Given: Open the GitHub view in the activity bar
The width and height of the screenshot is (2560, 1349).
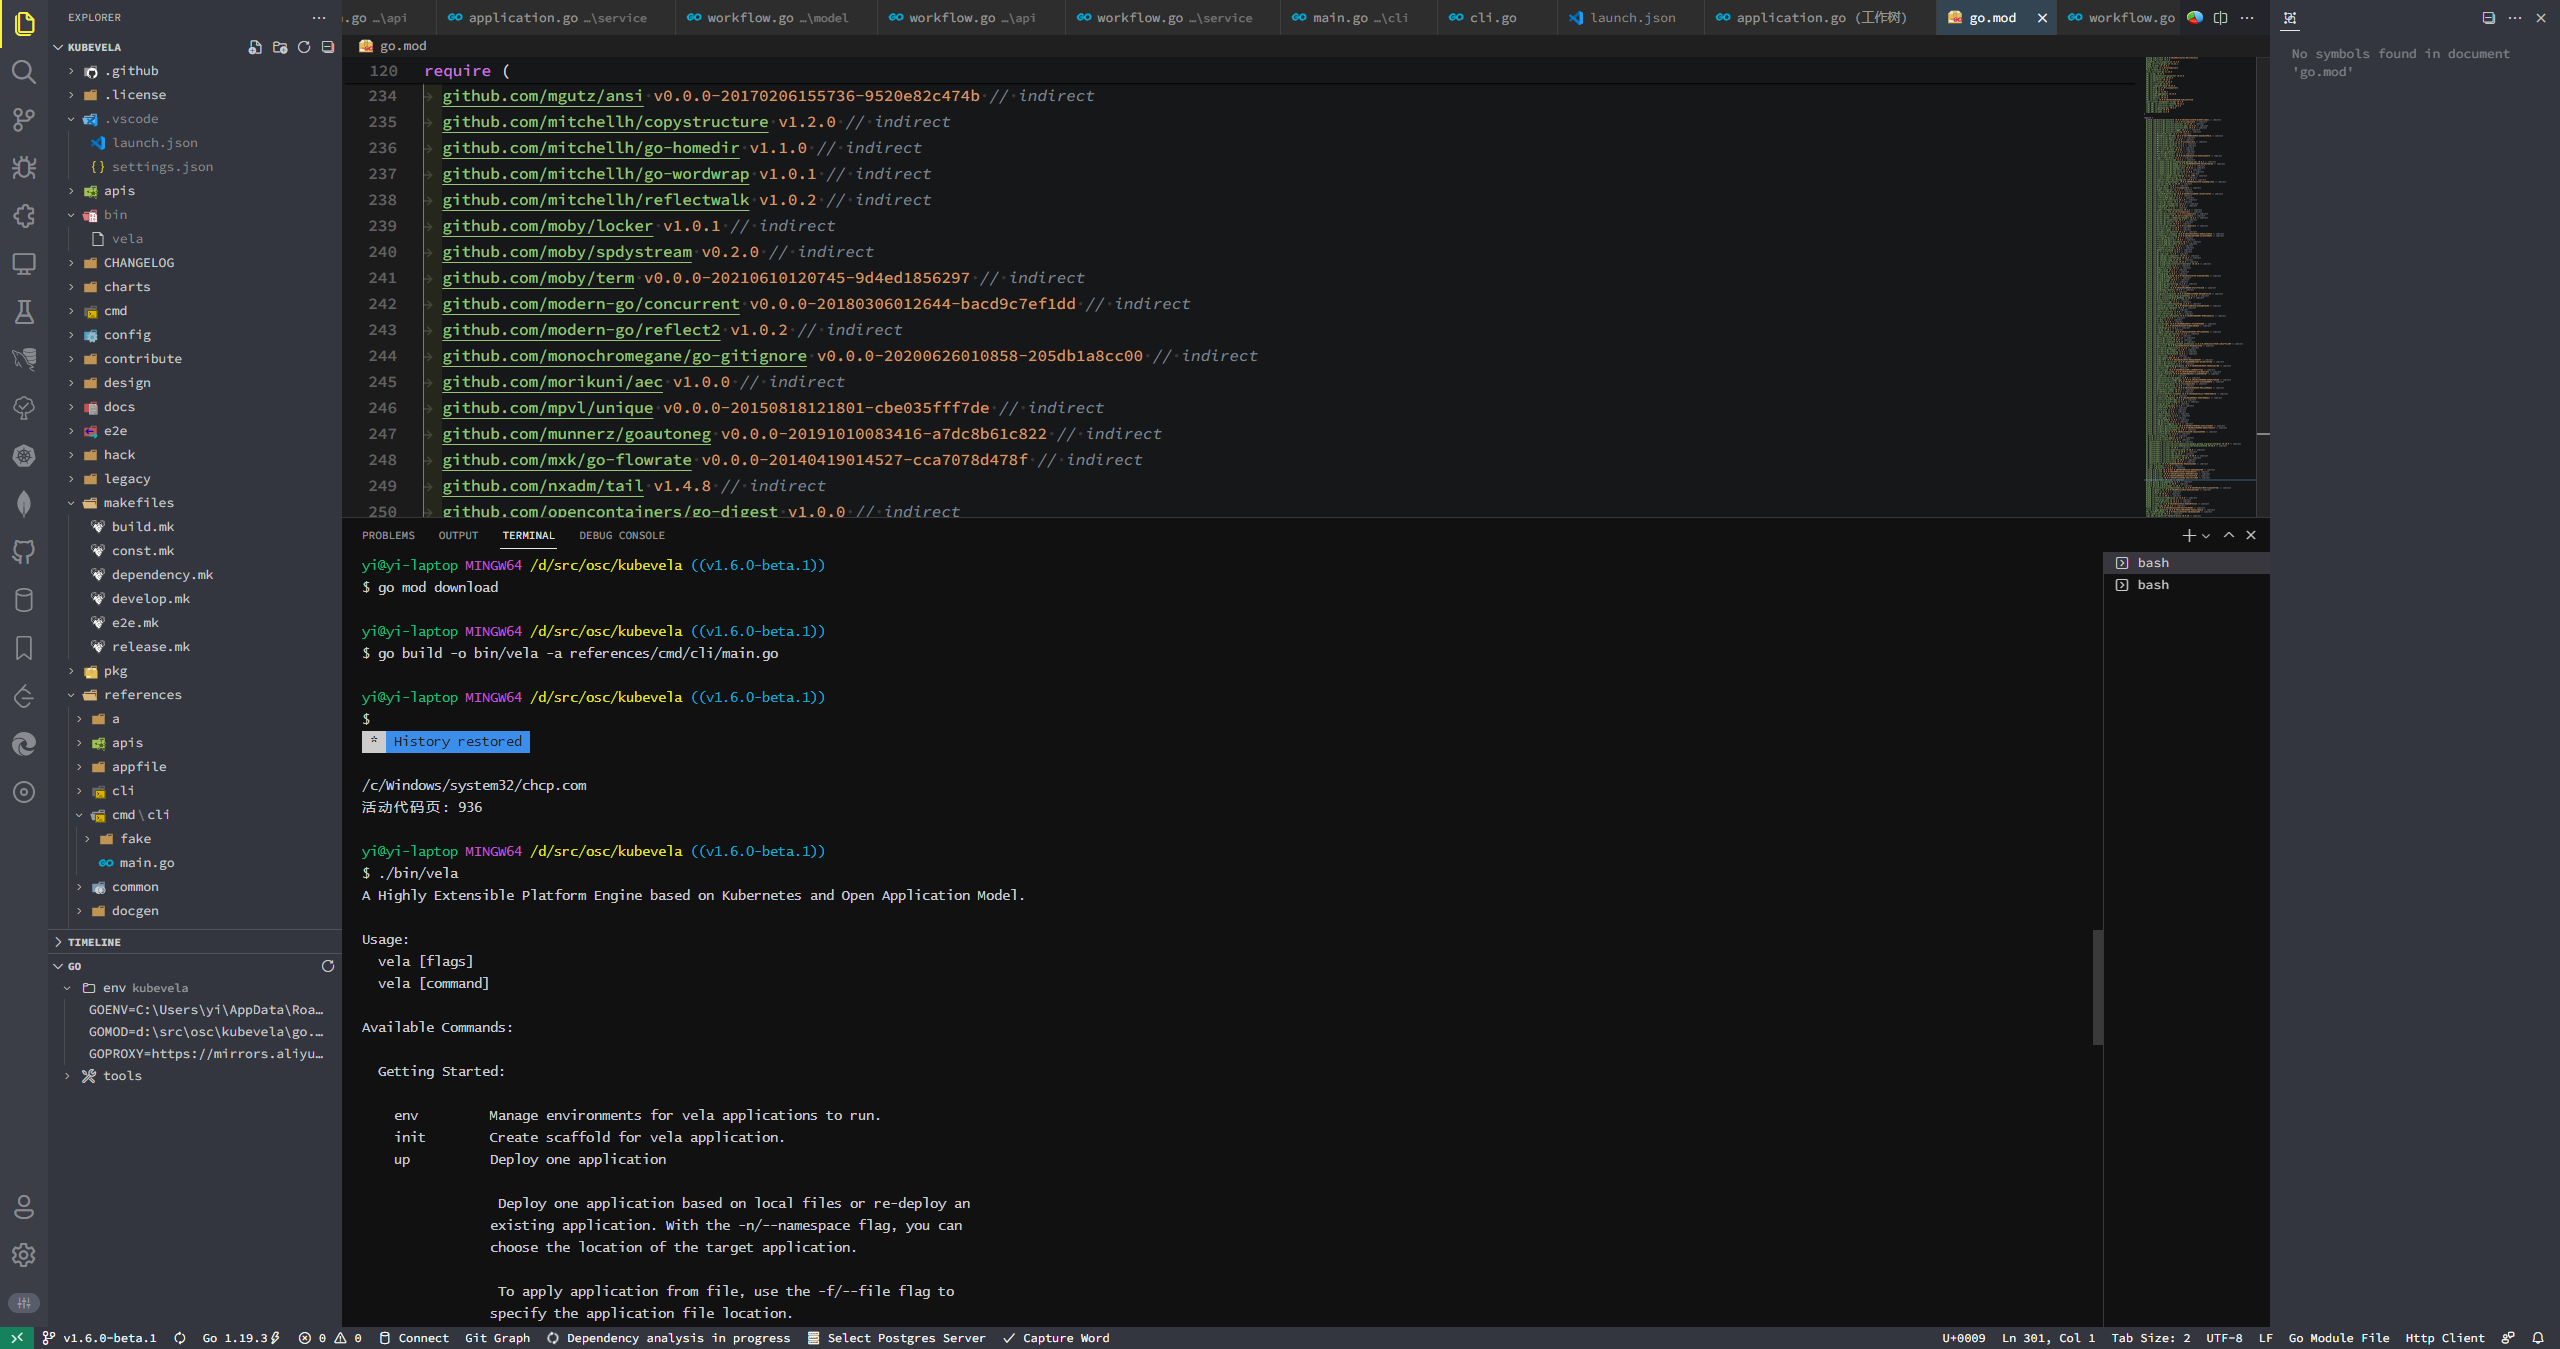Looking at the screenshot, I should (x=24, y=551).
